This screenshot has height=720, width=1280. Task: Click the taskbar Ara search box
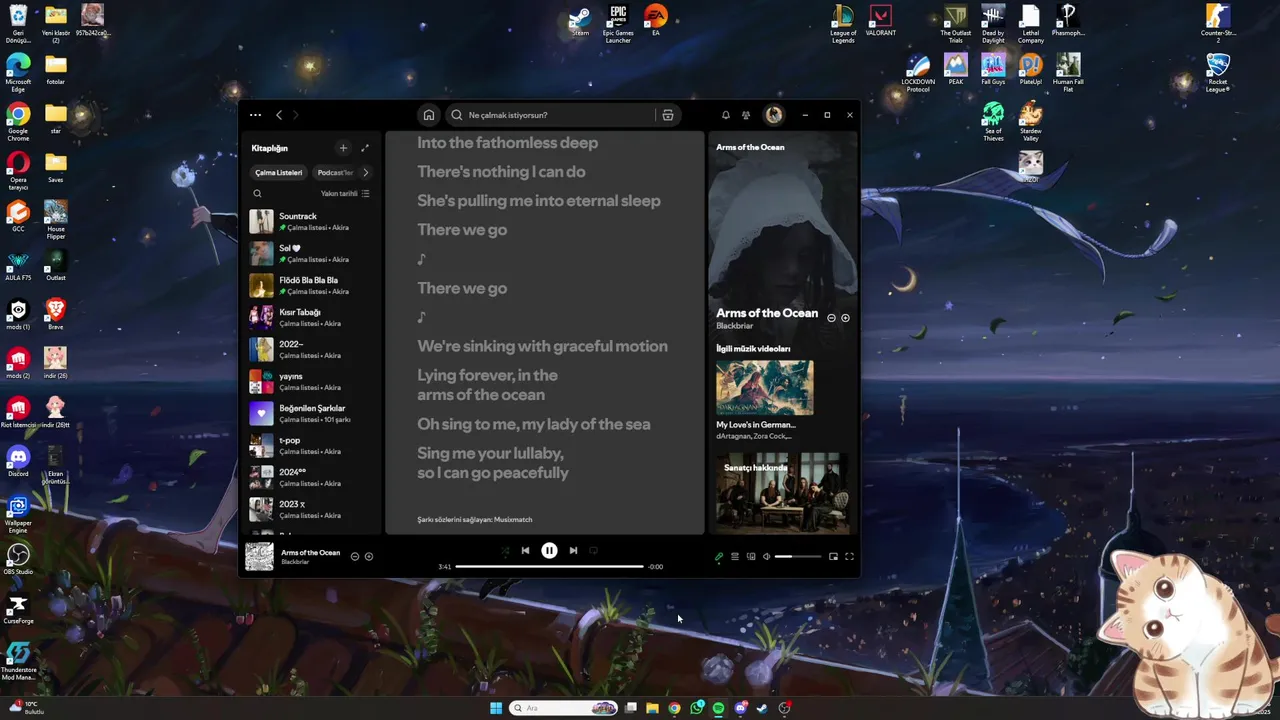[563, 708]
